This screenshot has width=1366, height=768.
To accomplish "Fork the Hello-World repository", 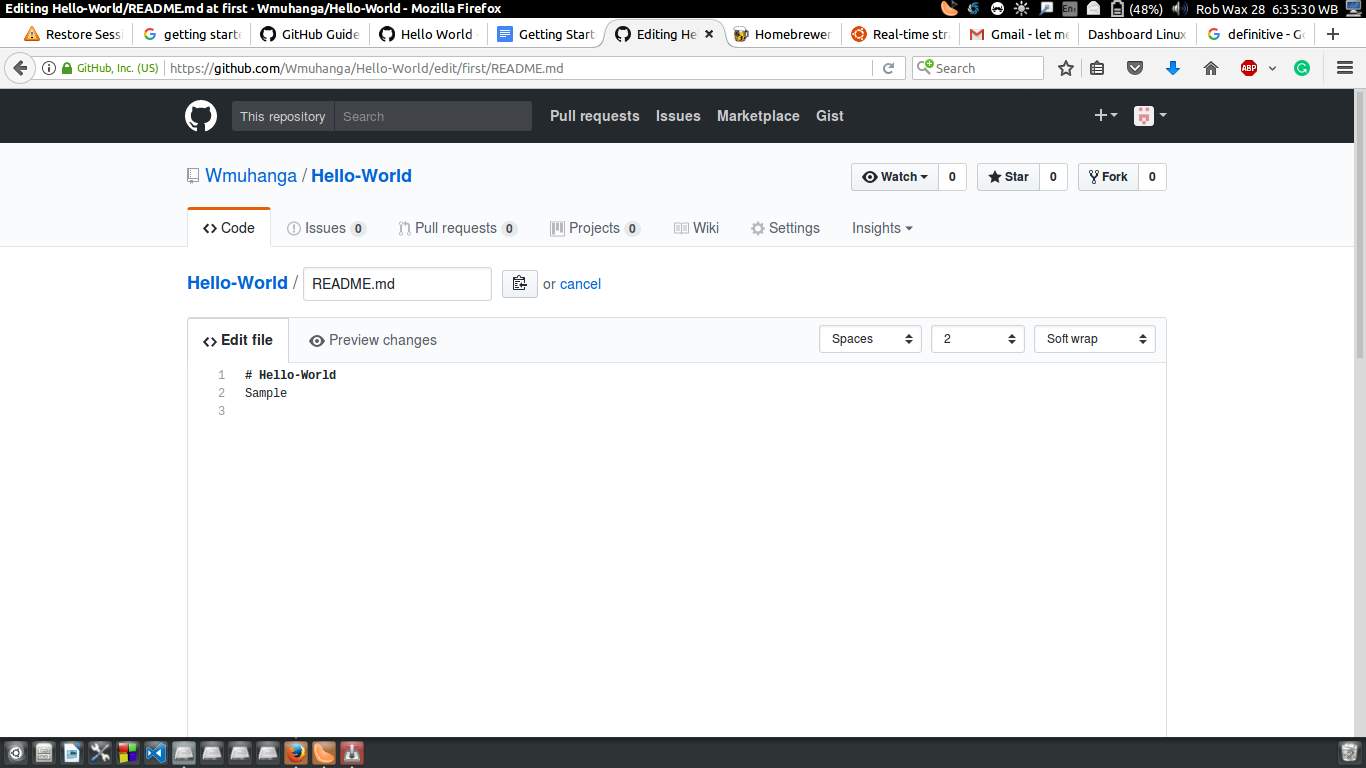I will coord(1107,176).
